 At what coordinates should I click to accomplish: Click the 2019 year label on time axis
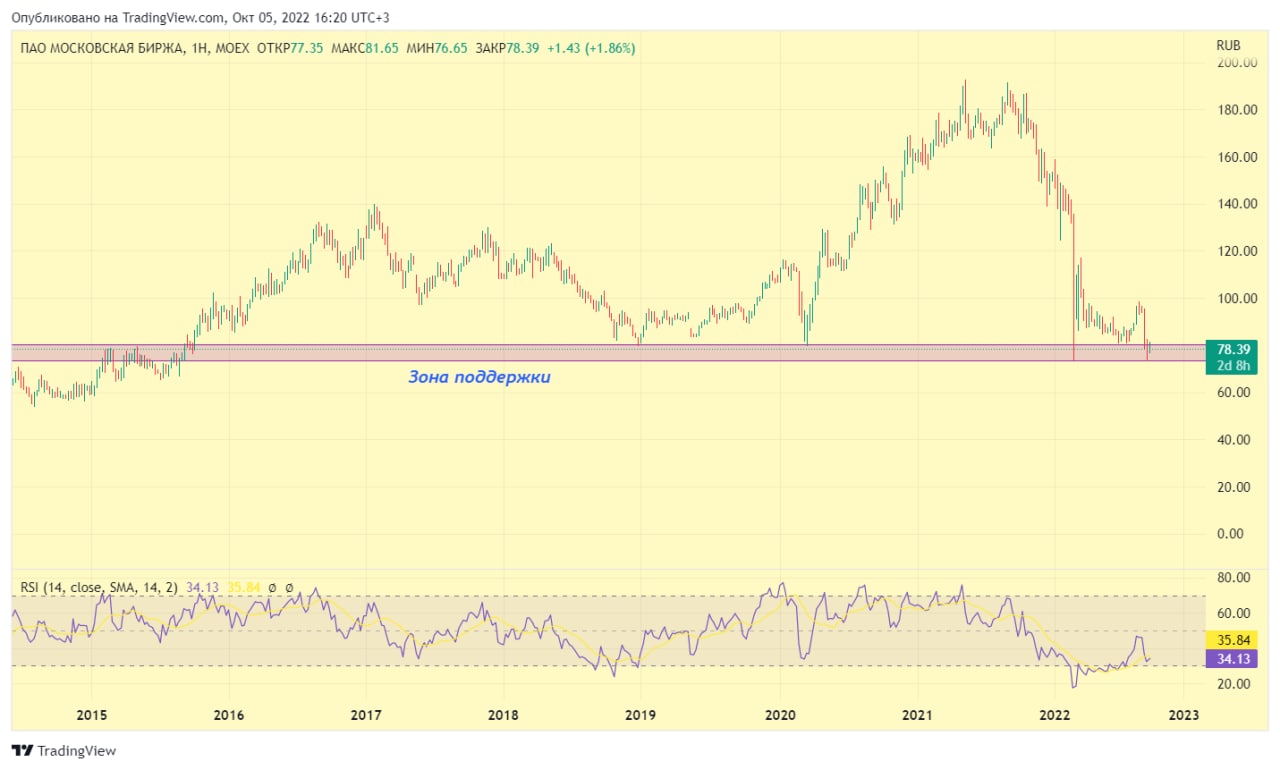tap(640, 715)
